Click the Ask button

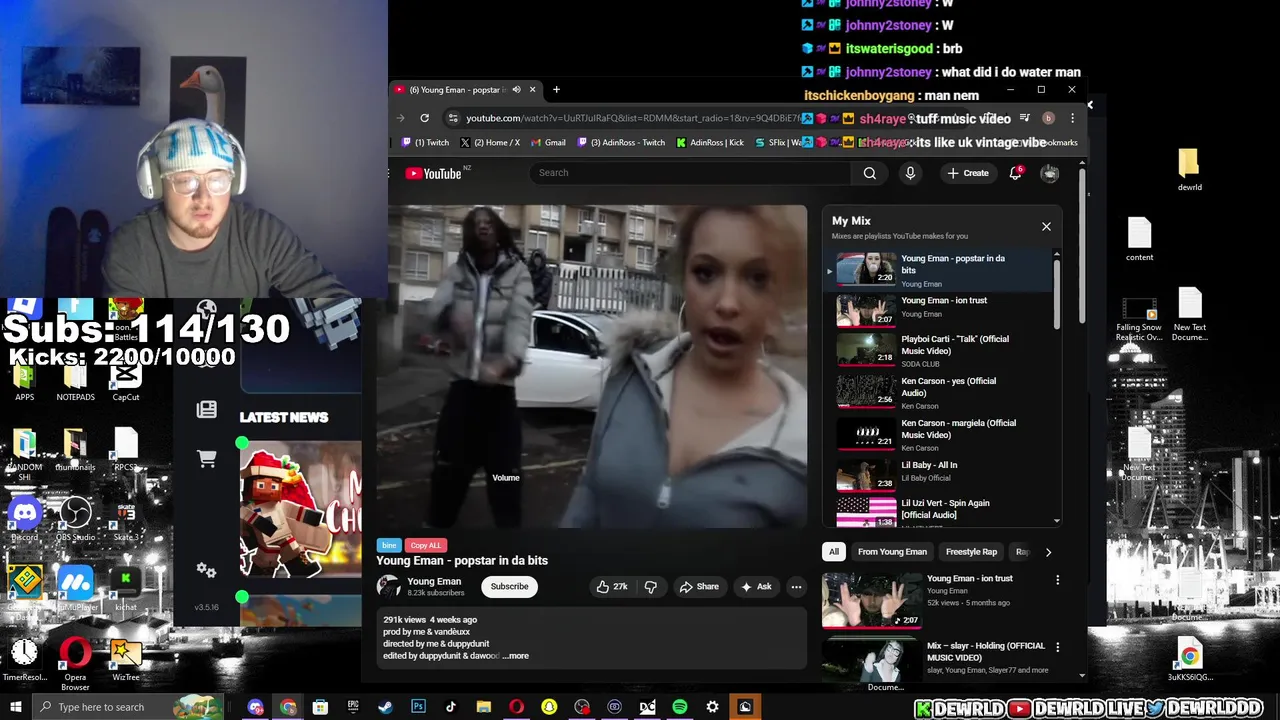pyautogui.click(x=756, y=587)
